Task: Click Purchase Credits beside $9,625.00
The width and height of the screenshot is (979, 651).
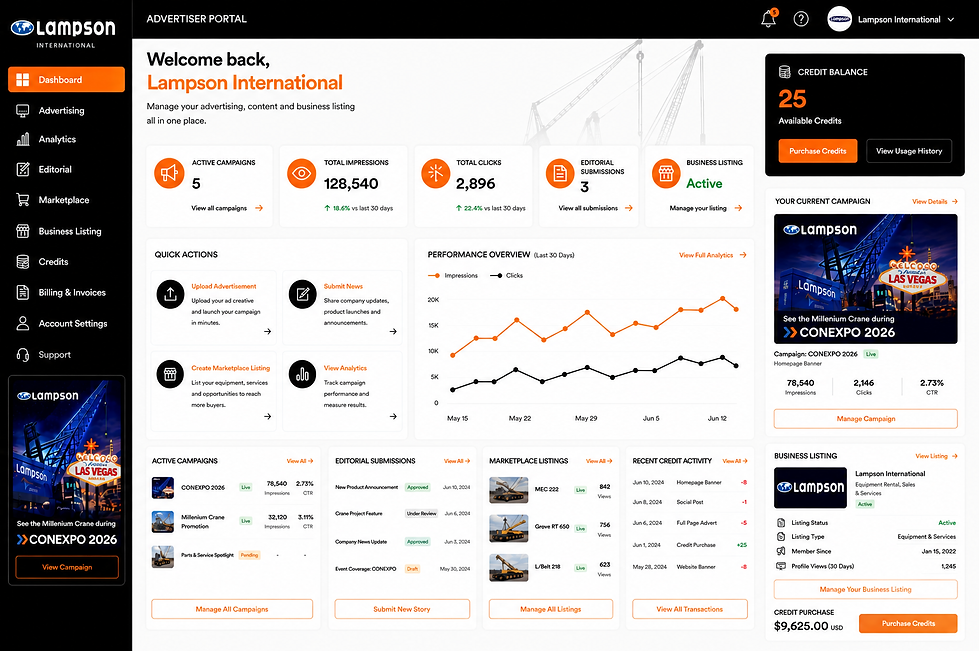Action: point(908,624)
